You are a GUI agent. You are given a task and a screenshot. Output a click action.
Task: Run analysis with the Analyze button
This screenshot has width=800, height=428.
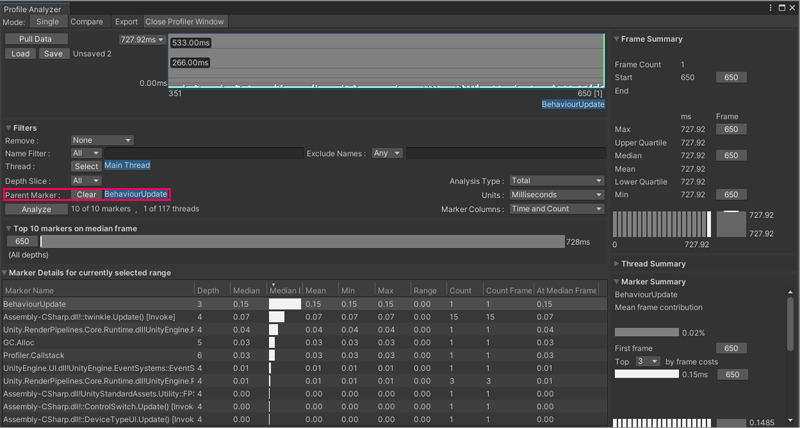click(x=36, y=209)
